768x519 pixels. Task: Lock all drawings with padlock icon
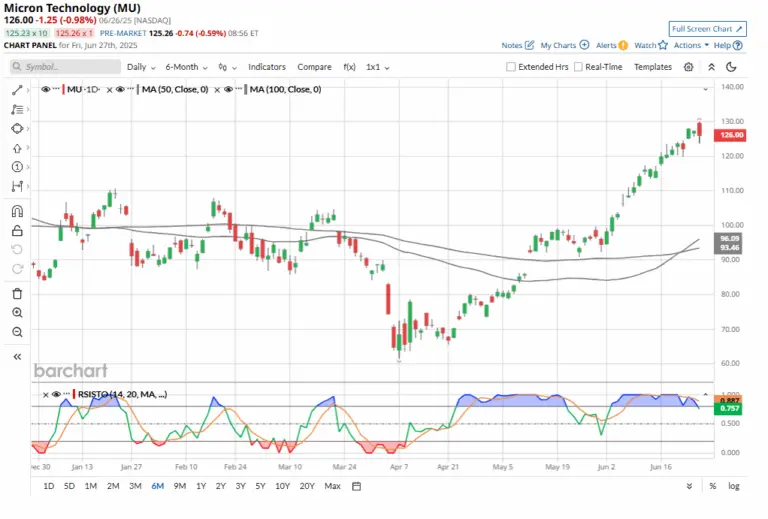(x=17, y=230)
